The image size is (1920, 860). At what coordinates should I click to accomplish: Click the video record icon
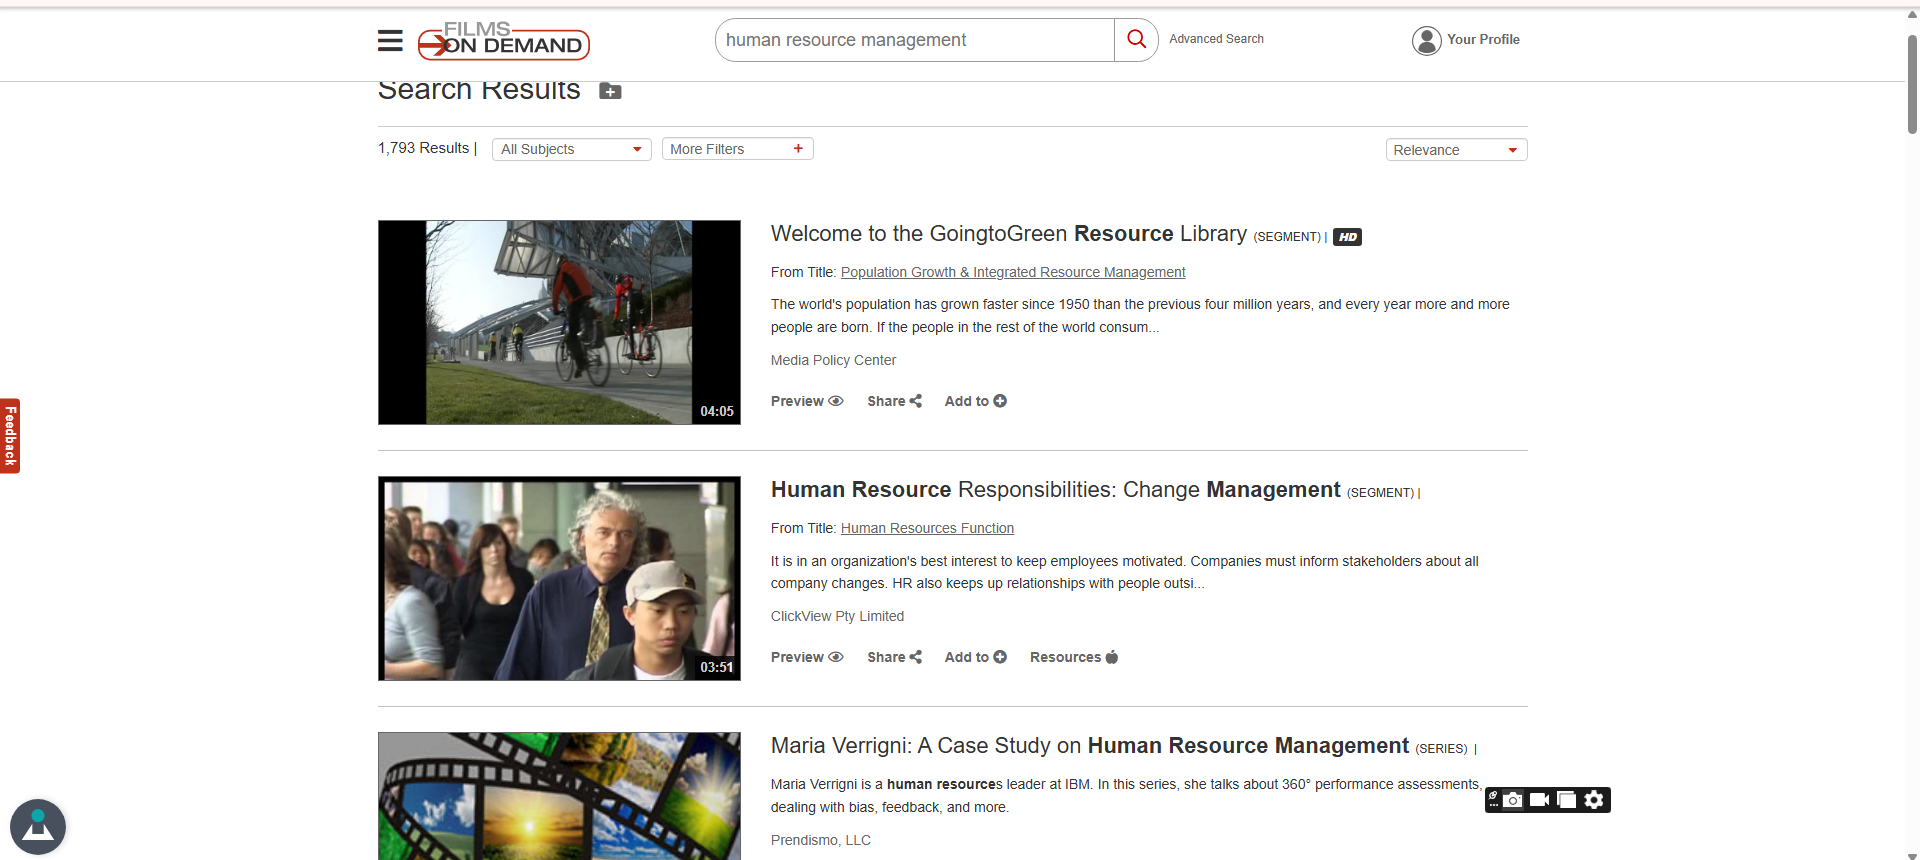[x=1540, y=800]
